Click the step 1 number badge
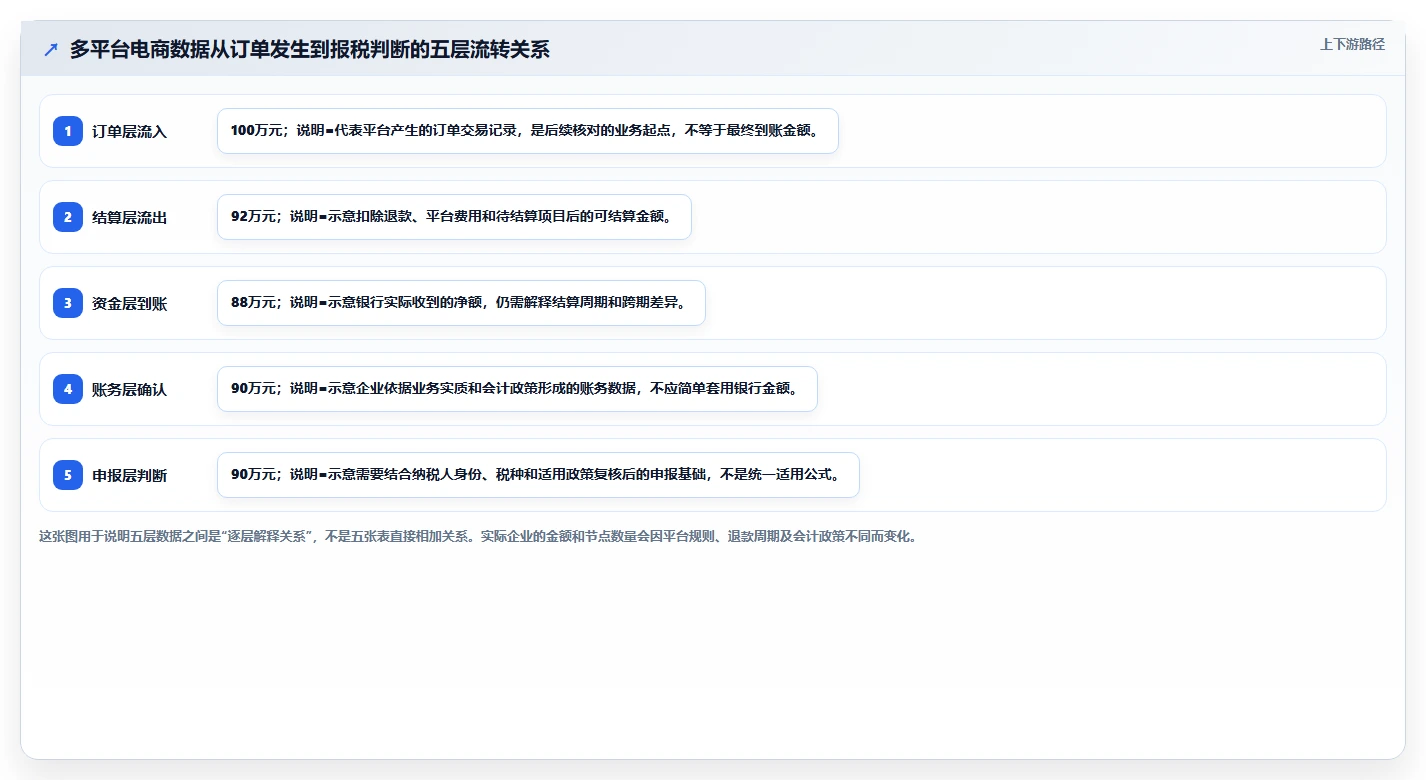The width and height of the screenshot is (1426, 780). 68,131
